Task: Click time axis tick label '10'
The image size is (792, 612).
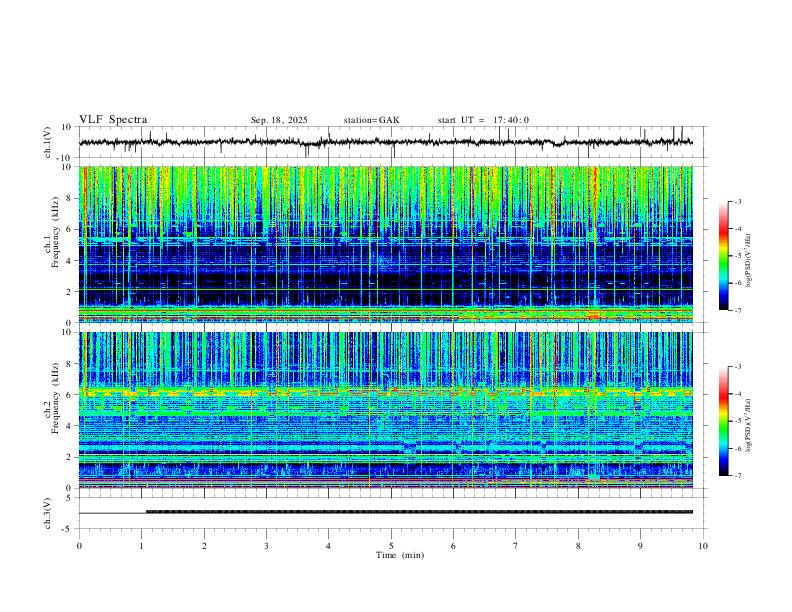Action: tap(703, 546)
